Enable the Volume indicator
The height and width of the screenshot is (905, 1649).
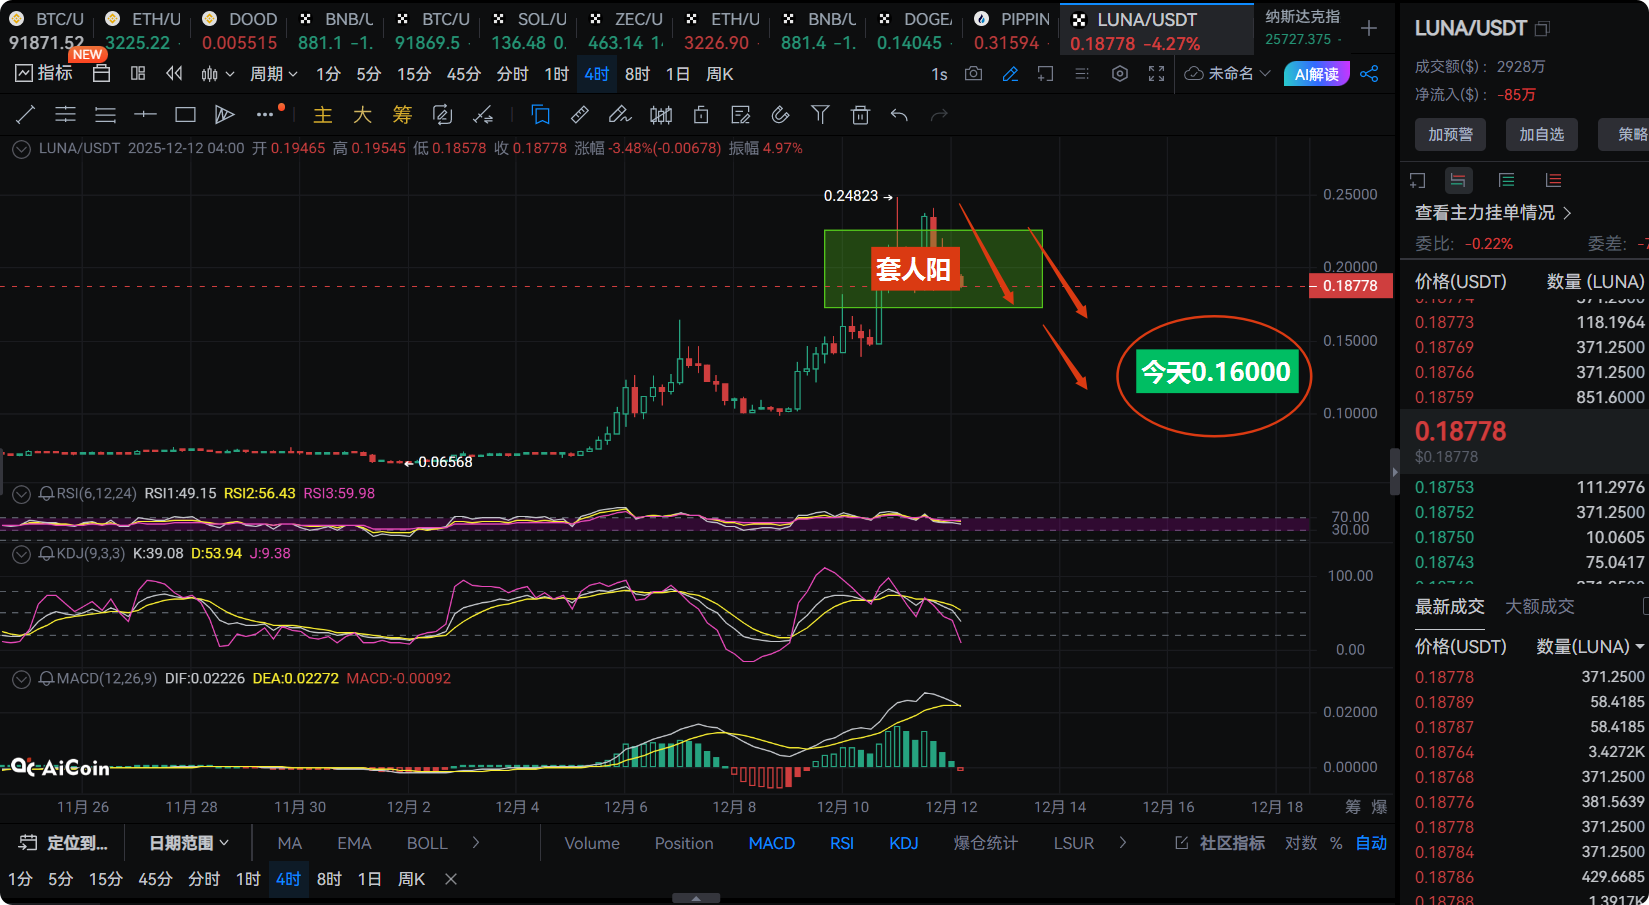592,843
